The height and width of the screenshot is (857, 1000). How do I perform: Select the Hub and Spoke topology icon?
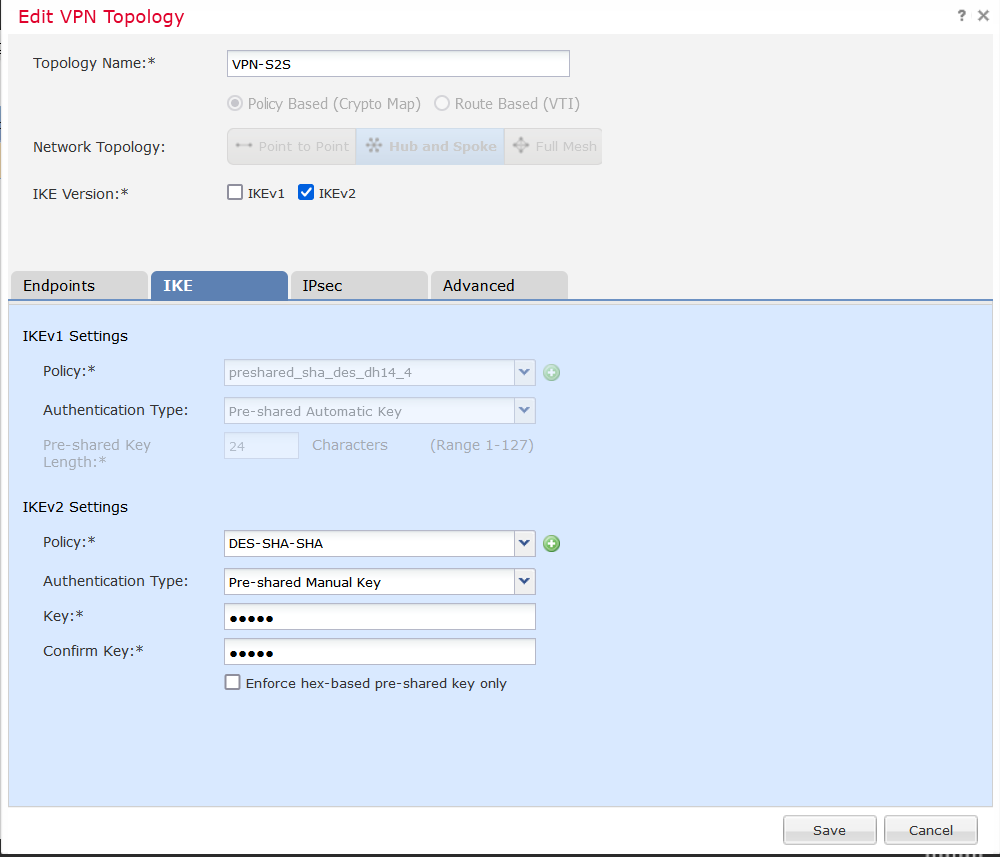click(x=374, y=146)
